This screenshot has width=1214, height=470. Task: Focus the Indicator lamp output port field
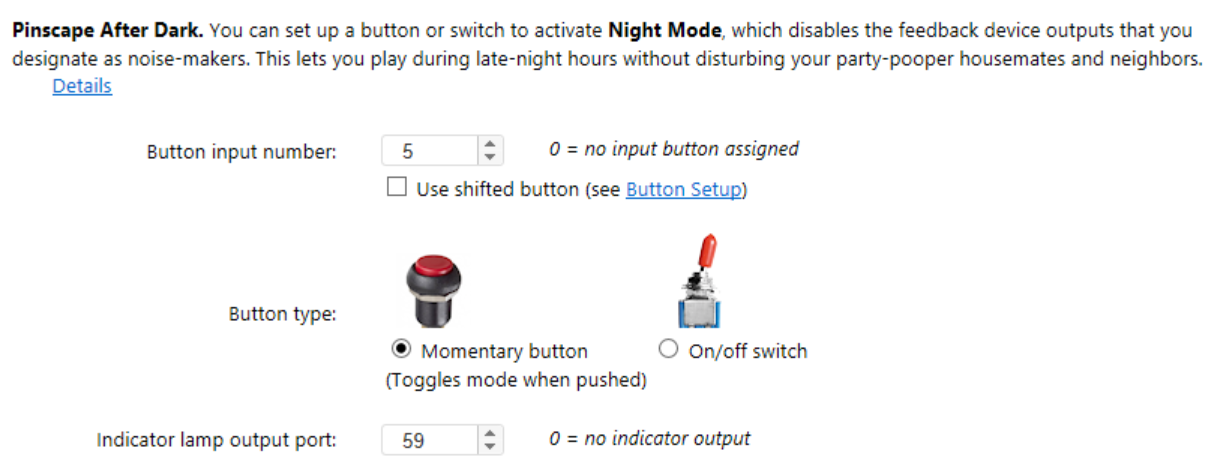[430, 439]
